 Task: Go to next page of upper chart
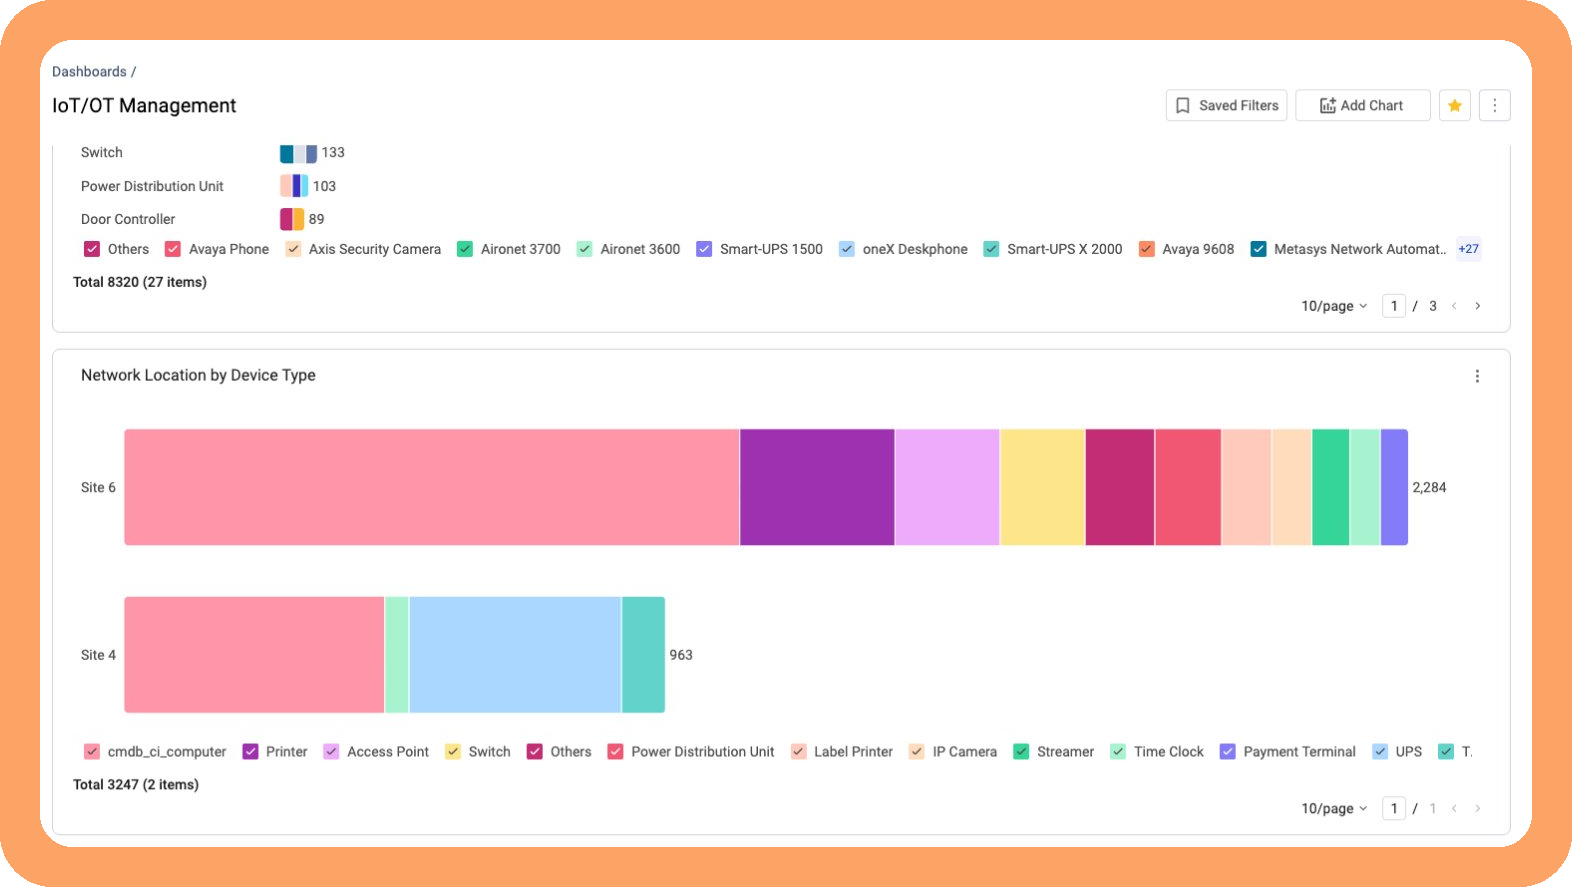click(x=1477, y=306)
